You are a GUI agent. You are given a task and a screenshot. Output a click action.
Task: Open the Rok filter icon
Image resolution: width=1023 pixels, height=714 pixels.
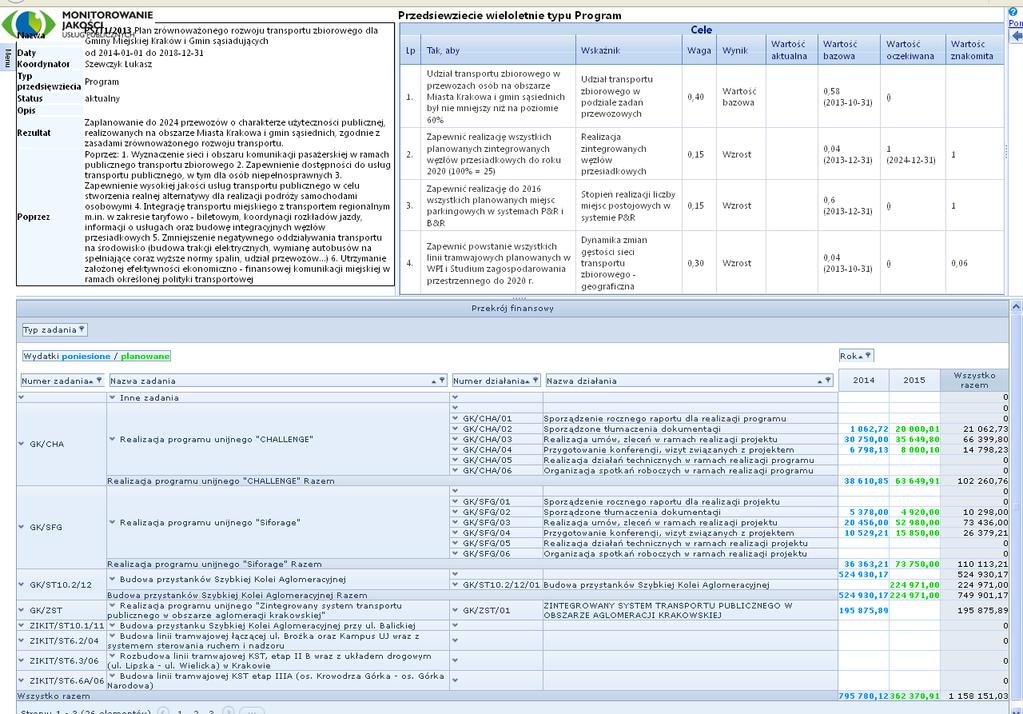tap(868, 356)
